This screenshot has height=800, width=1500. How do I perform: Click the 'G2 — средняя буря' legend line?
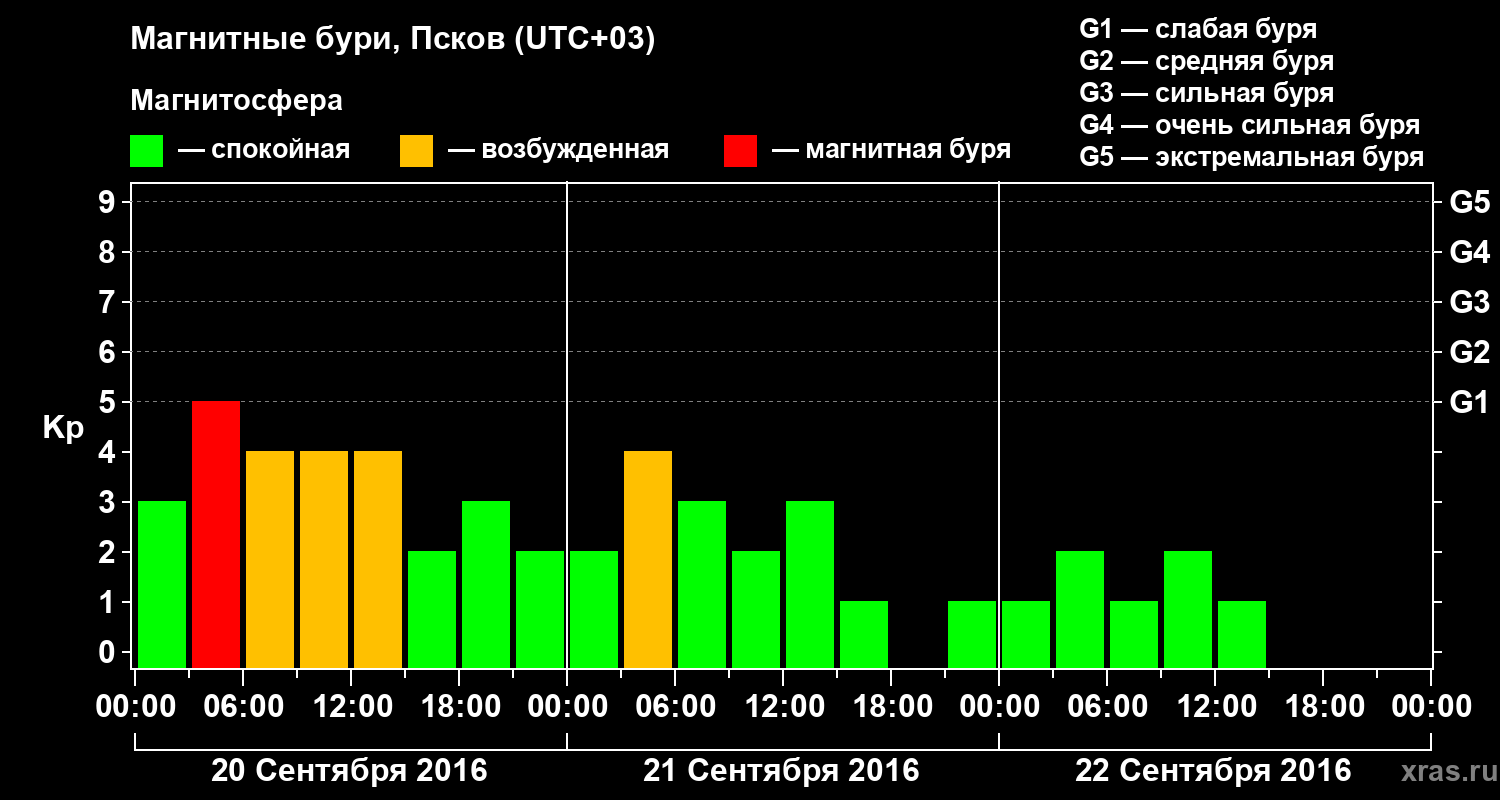pos(1206,61)
